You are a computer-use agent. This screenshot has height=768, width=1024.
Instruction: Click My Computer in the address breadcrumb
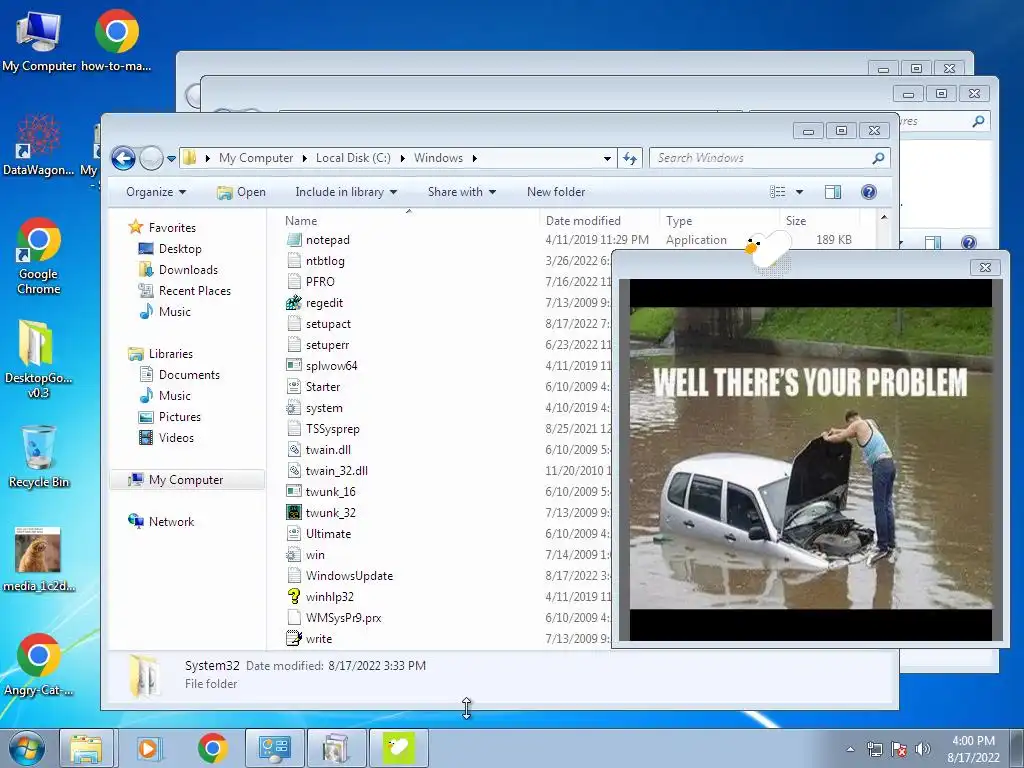click(256, 158)
